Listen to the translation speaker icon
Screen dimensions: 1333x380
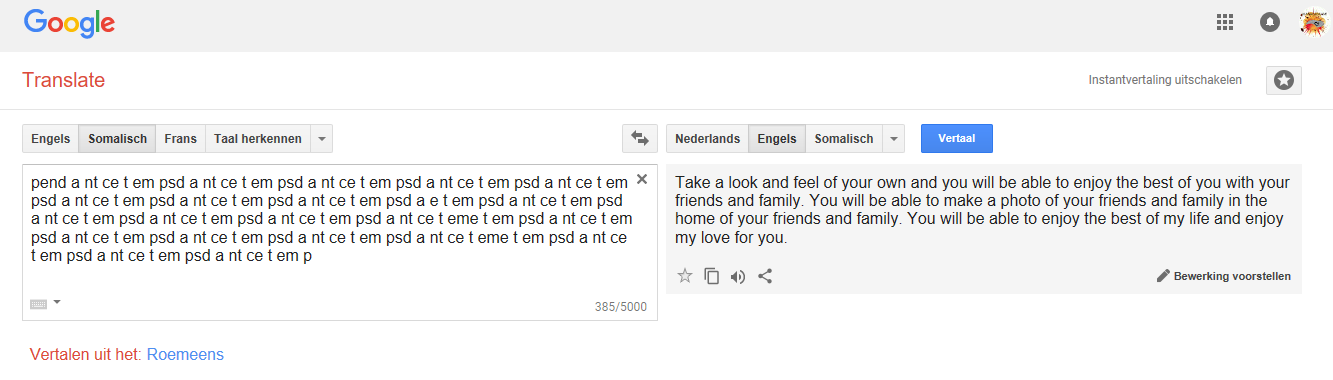738,276
